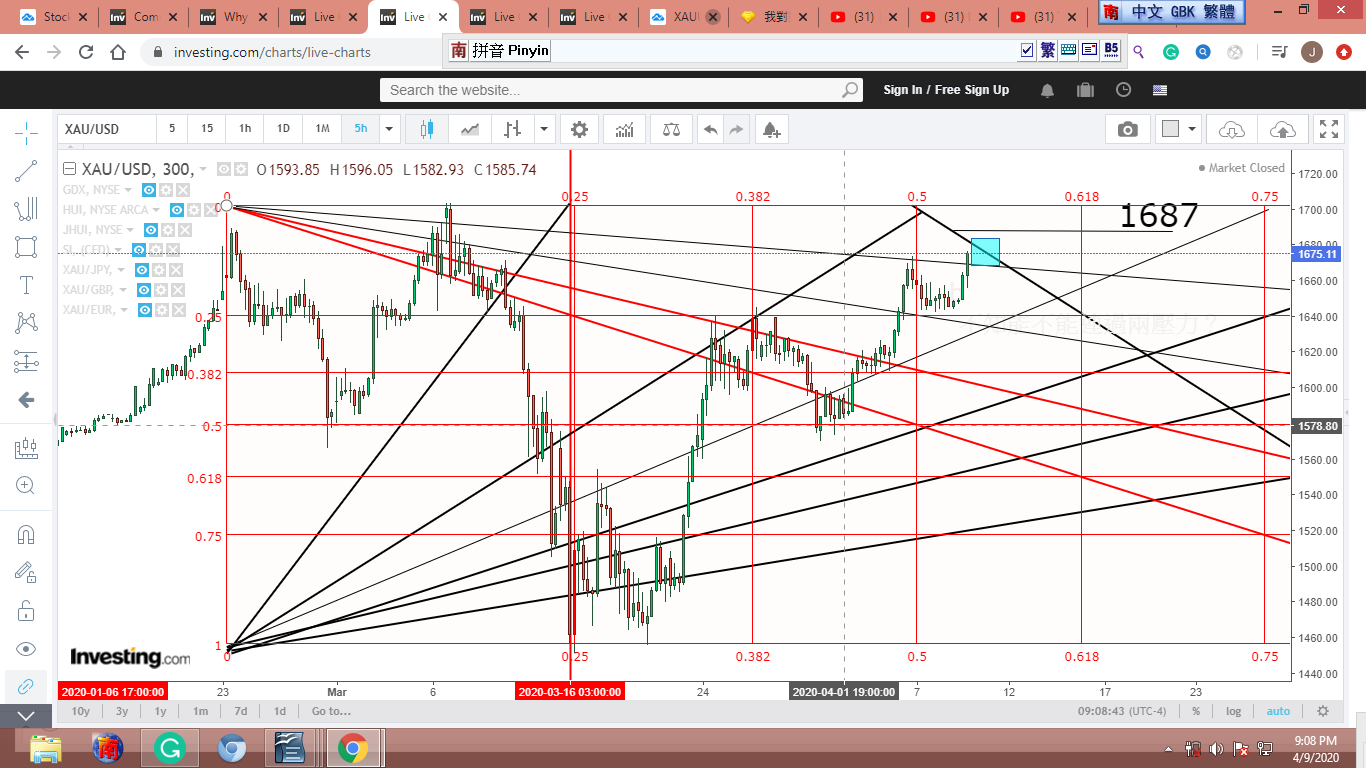
Task: Toggle visibility of JHUI, NYSE series
Action: coord(150,230)
